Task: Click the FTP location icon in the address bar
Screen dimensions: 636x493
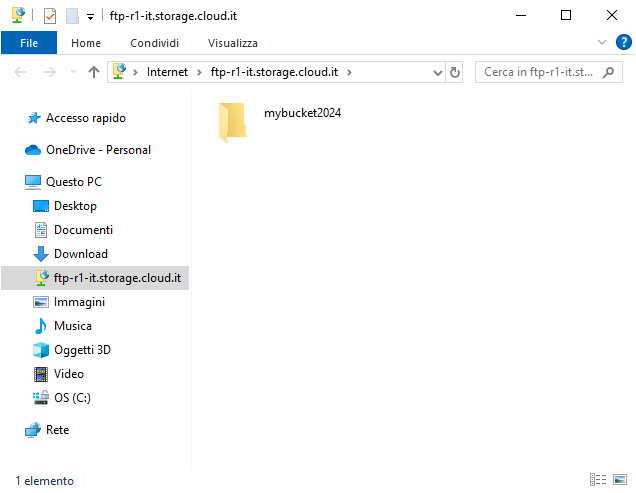Action: coord(119,71)
